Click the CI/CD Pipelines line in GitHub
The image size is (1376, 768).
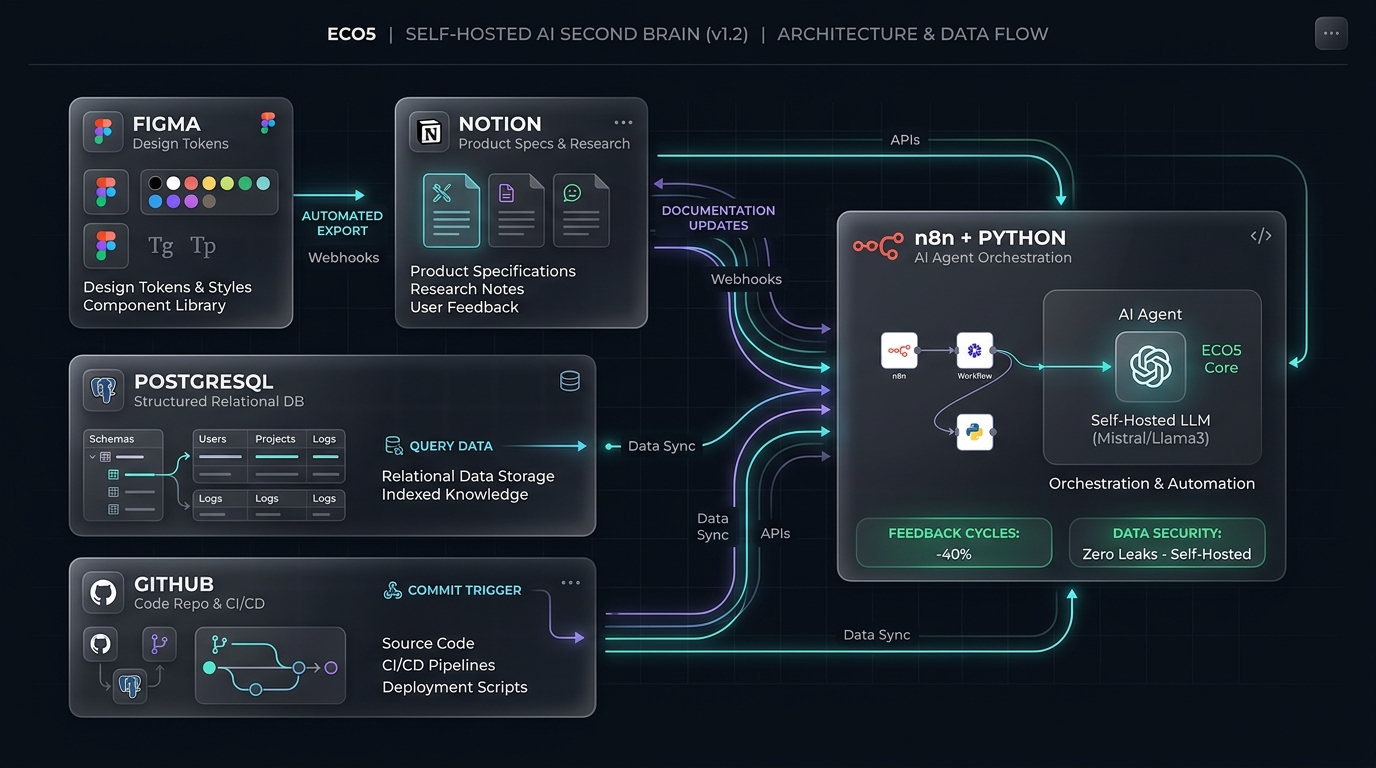pyautogui.click(x=438, y=665)
